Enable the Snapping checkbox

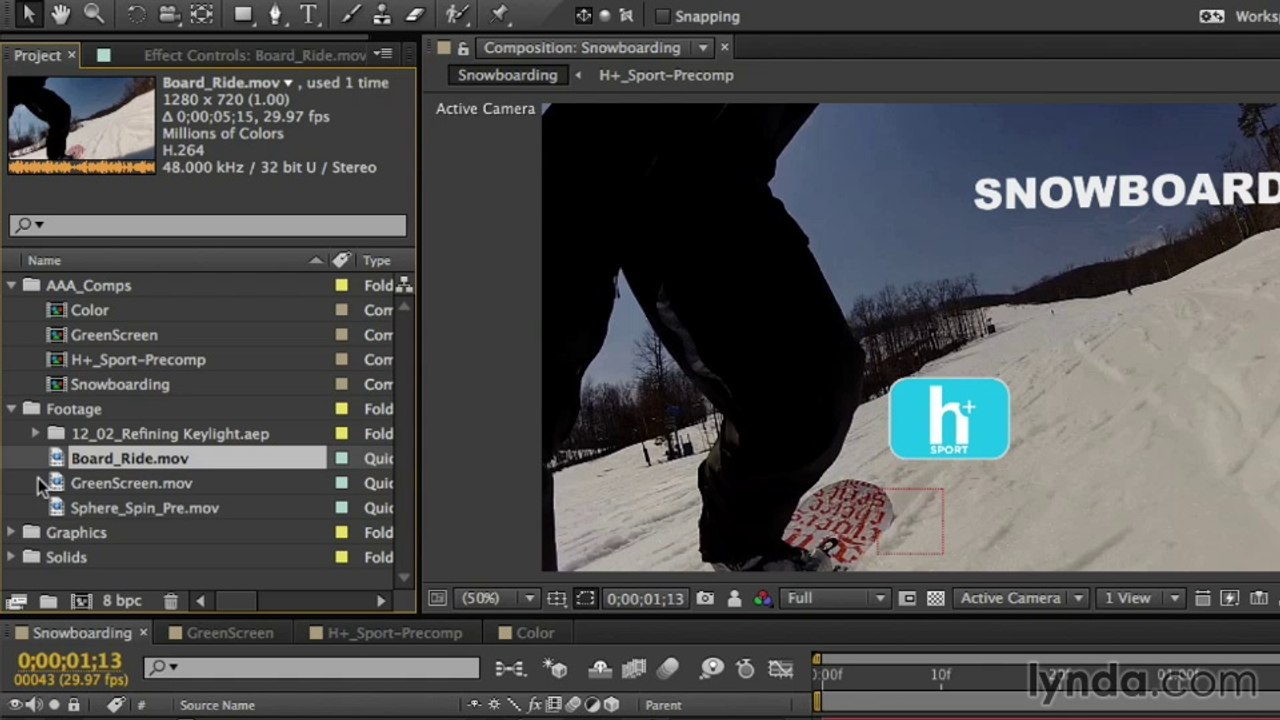click(662, 16)
